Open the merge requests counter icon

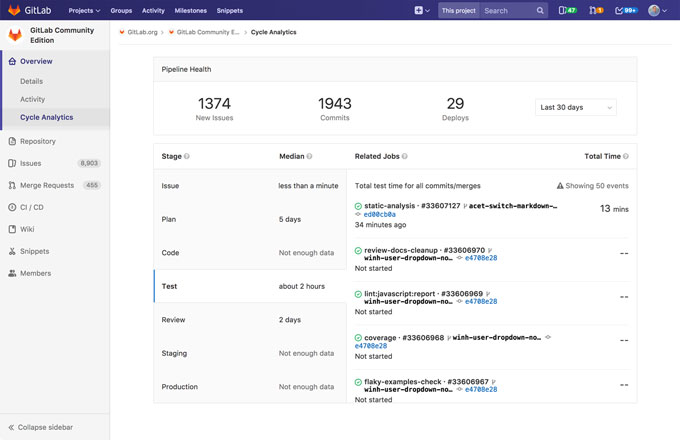pyautogui.click(x=596, y=11)
